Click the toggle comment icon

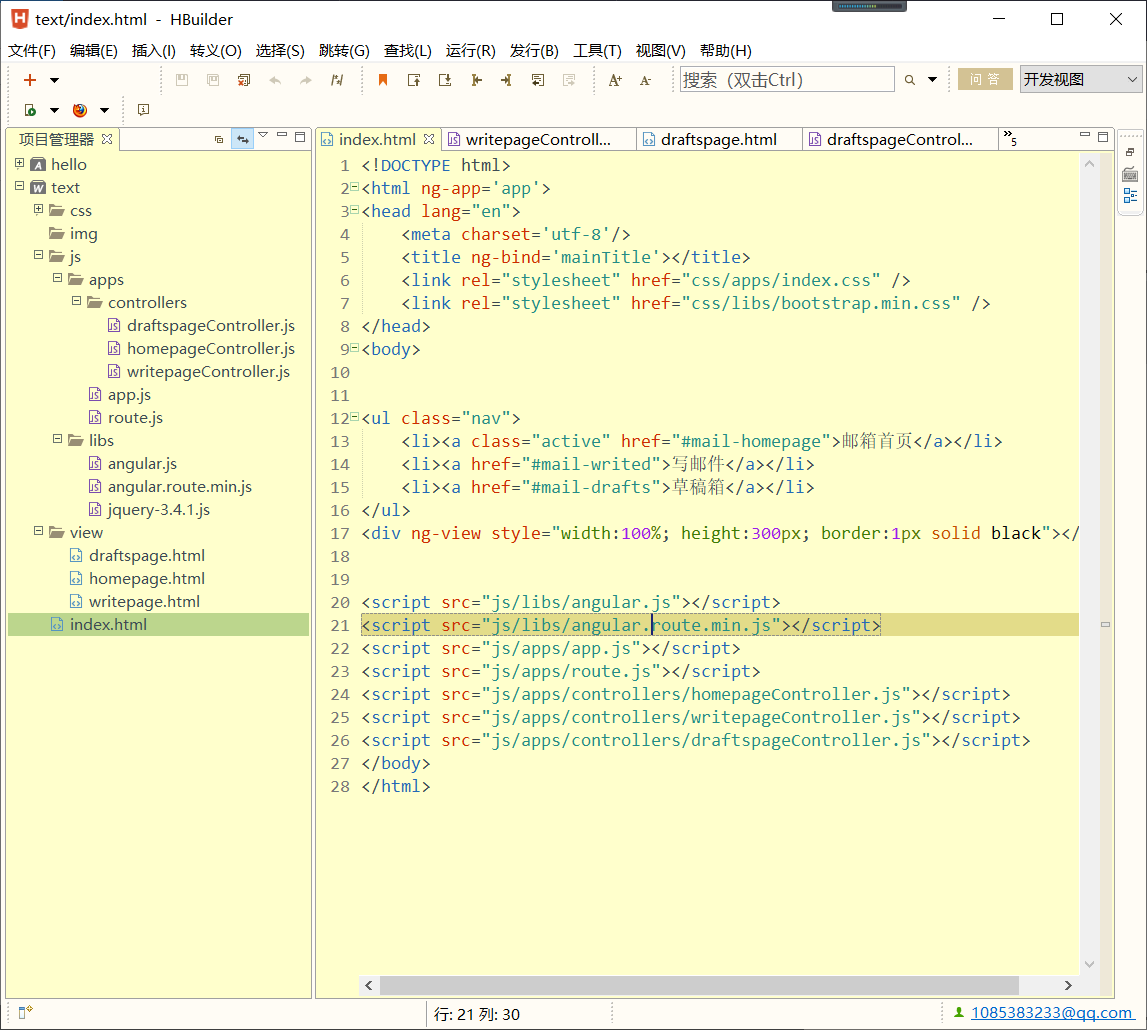[x=336, y=80]
